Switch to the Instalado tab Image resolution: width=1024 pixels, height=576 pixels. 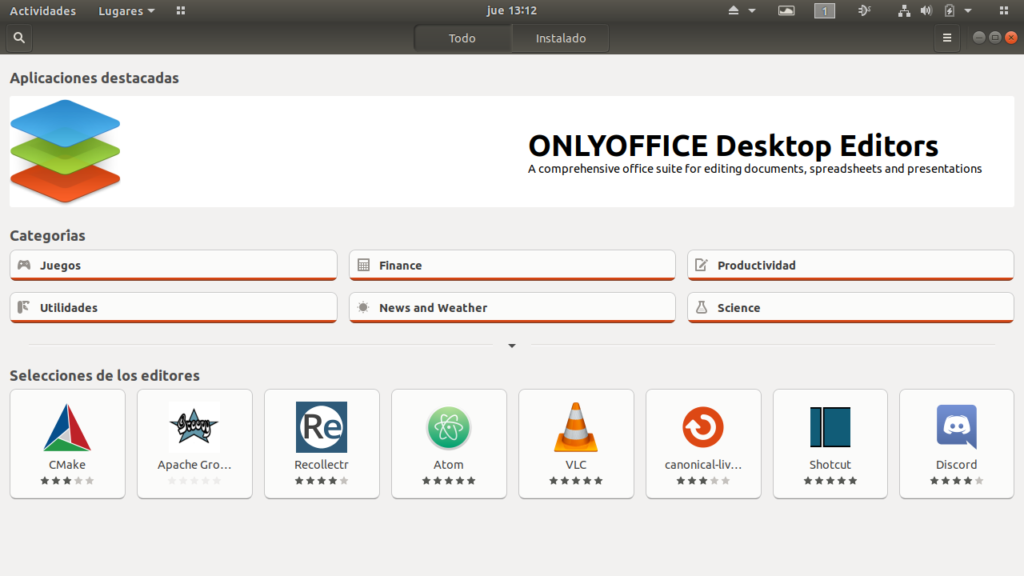click(560, 38)
